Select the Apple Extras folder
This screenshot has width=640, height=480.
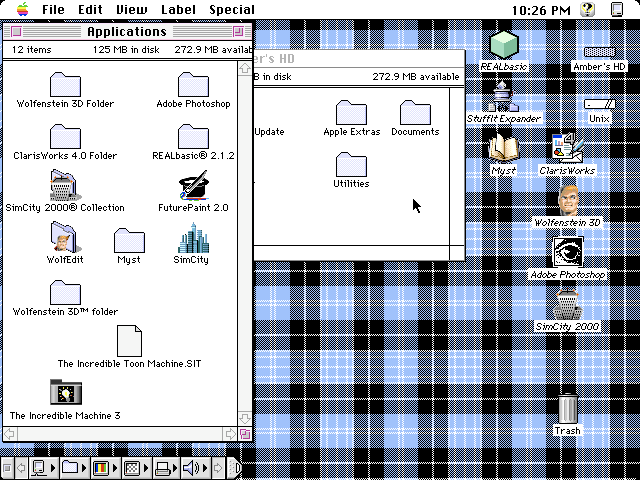pos(351,113)
